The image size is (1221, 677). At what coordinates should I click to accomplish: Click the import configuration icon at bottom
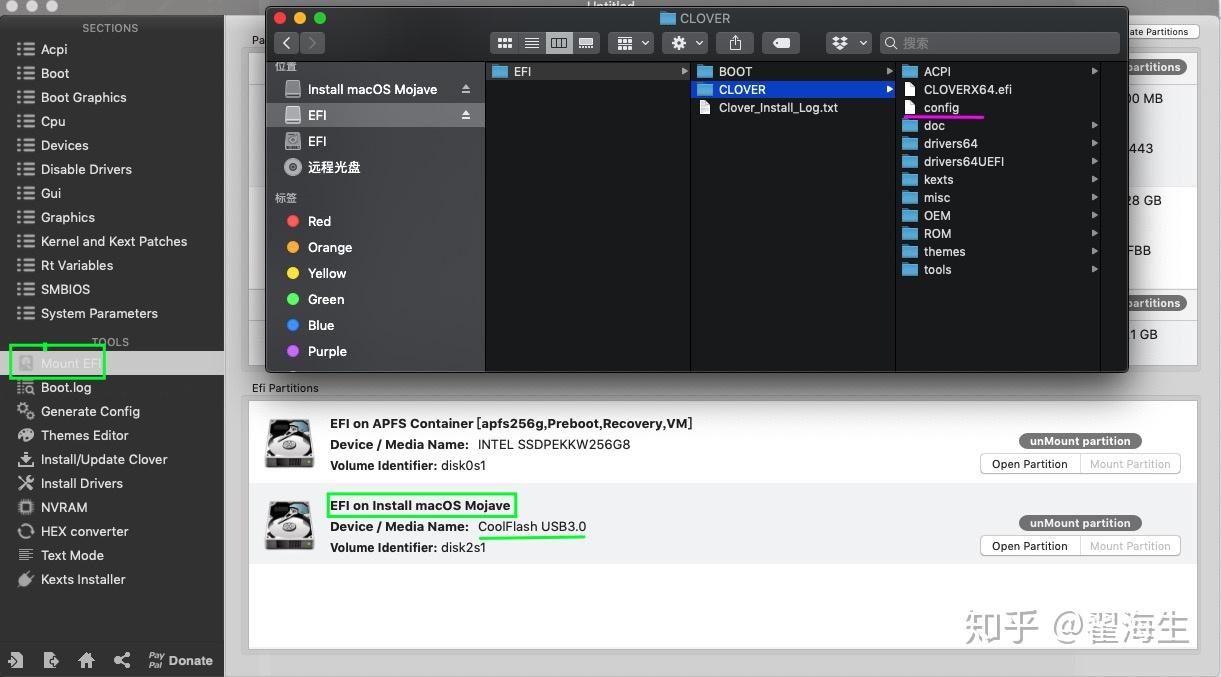click(x=15, y=660)
